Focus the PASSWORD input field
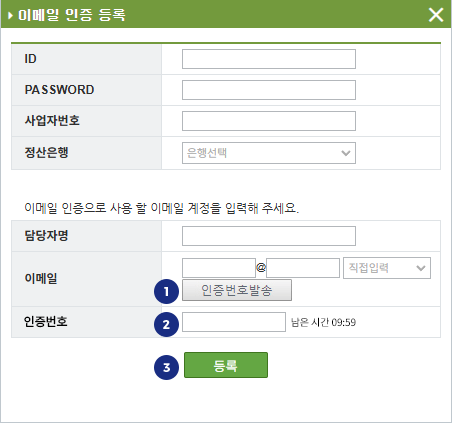Viewport: 452px width, 423px height. click(x=269, y=90)
